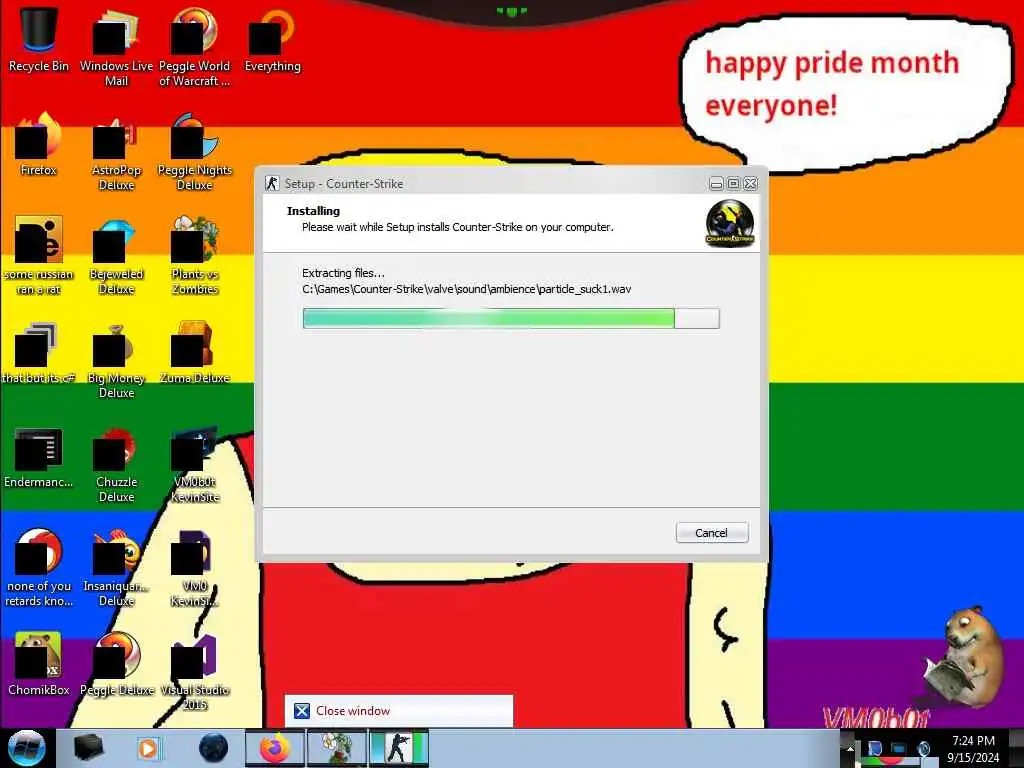The width and height of the screenshot is (1024, 768).
Task: Select the Visual Studio 2015 desktop icon
Action: point(195,671)
